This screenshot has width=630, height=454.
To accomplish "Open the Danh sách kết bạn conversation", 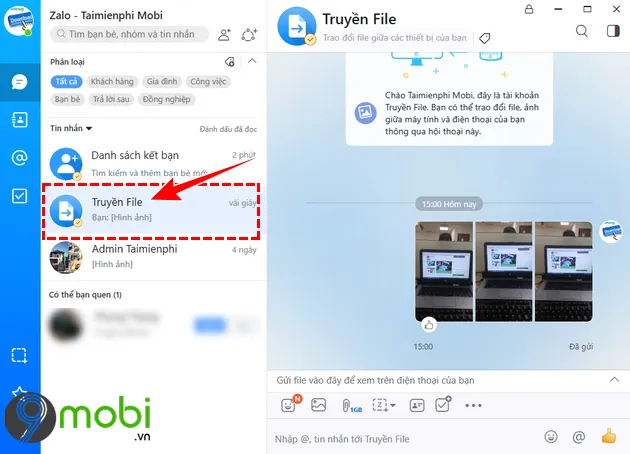I will point(153,164).
